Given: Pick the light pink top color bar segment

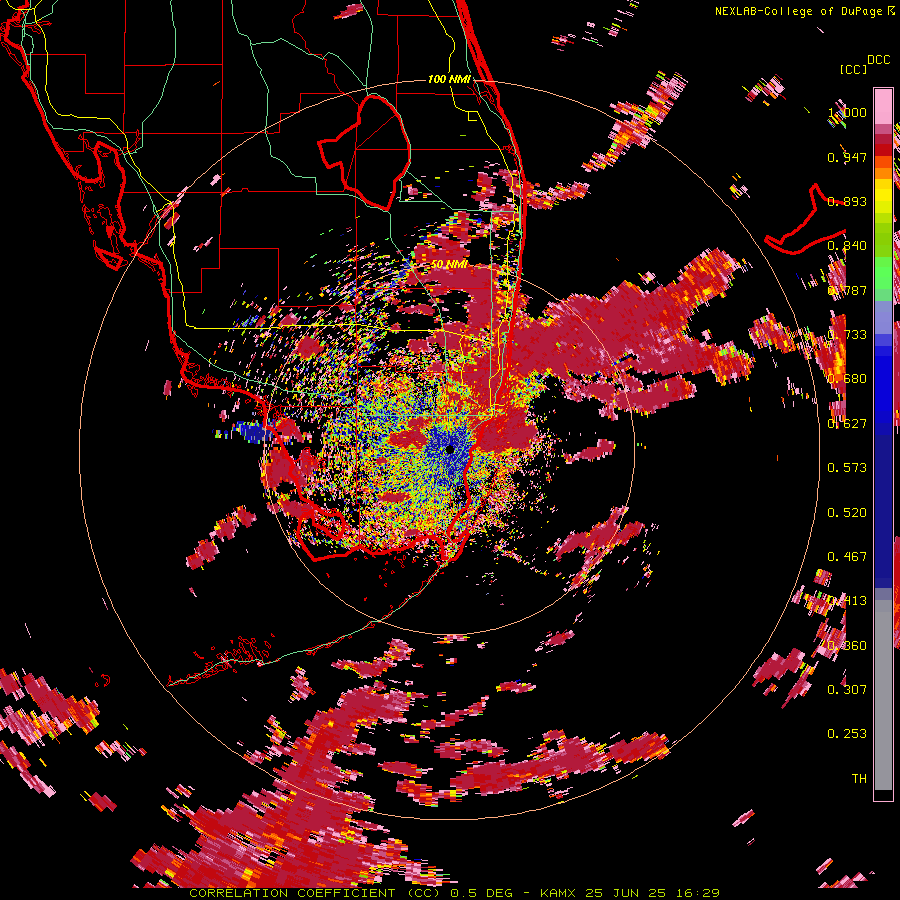Looking at the screenshot, I should point(883,106).
